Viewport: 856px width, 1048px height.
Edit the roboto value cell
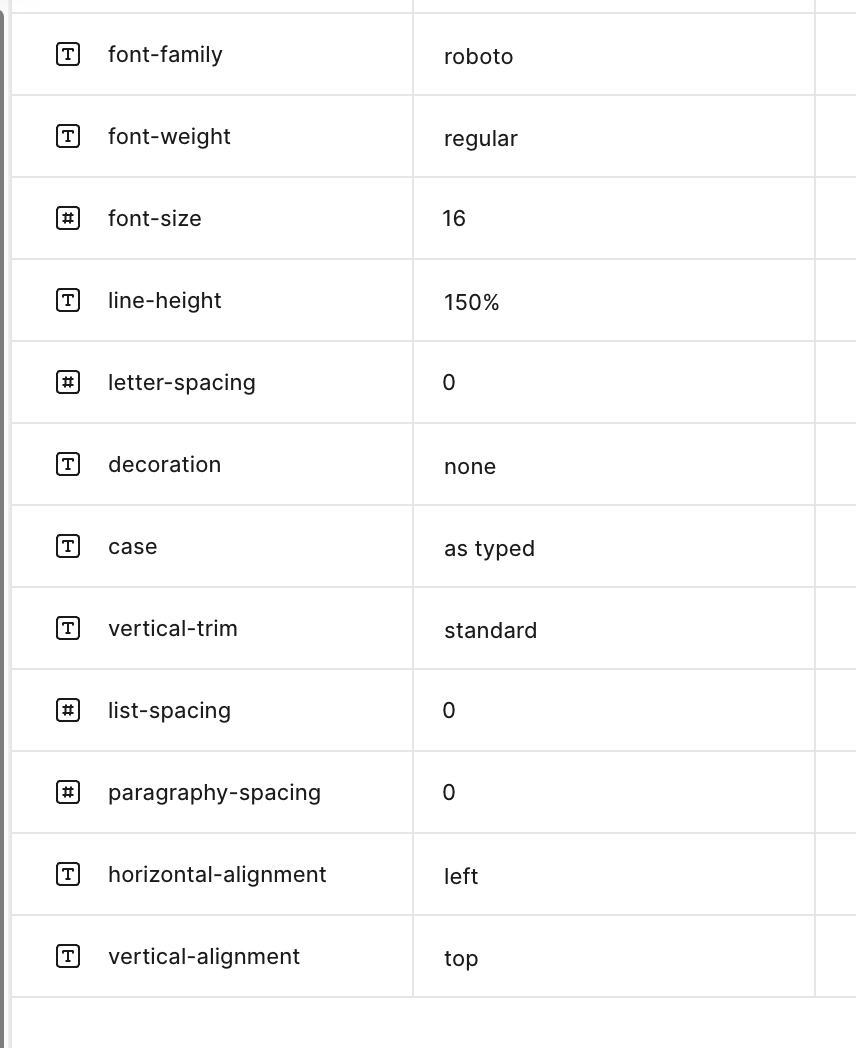coord(613,55)
